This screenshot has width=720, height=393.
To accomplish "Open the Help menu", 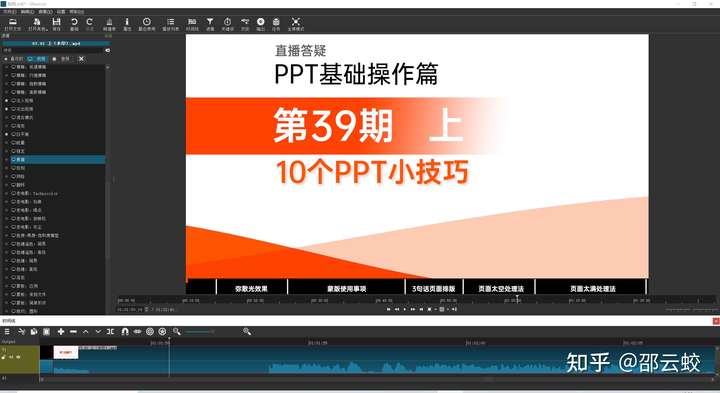I will (x=77, y=11).
